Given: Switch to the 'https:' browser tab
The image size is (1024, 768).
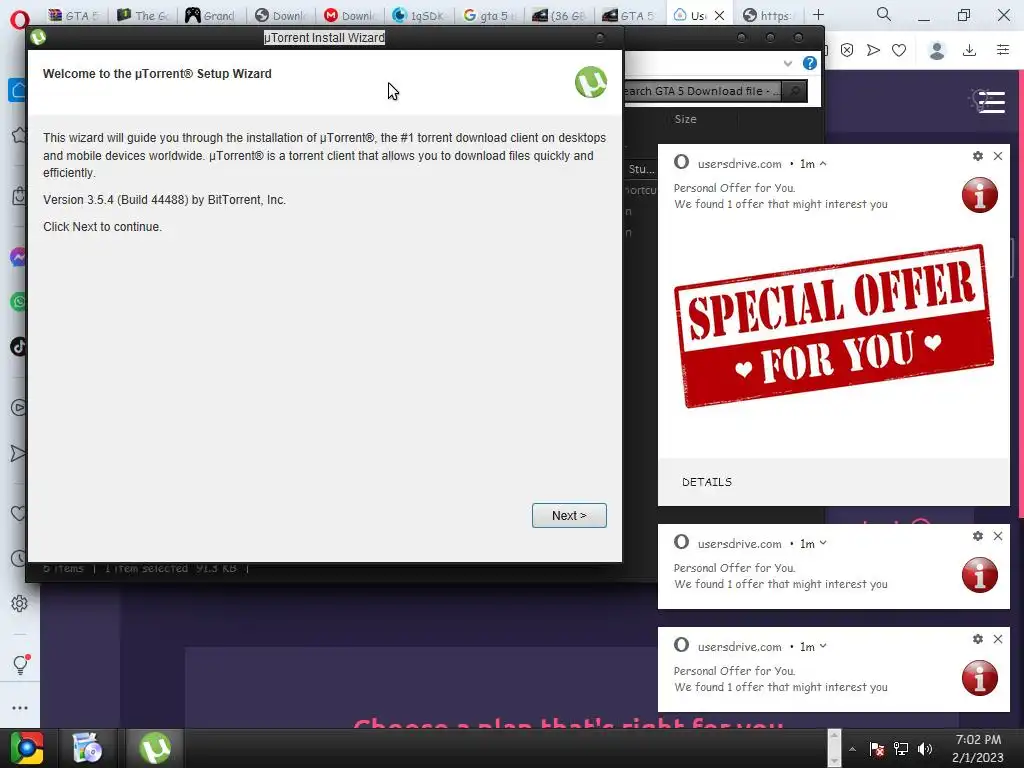Looking at the screenshot, I should click(768, 16).
